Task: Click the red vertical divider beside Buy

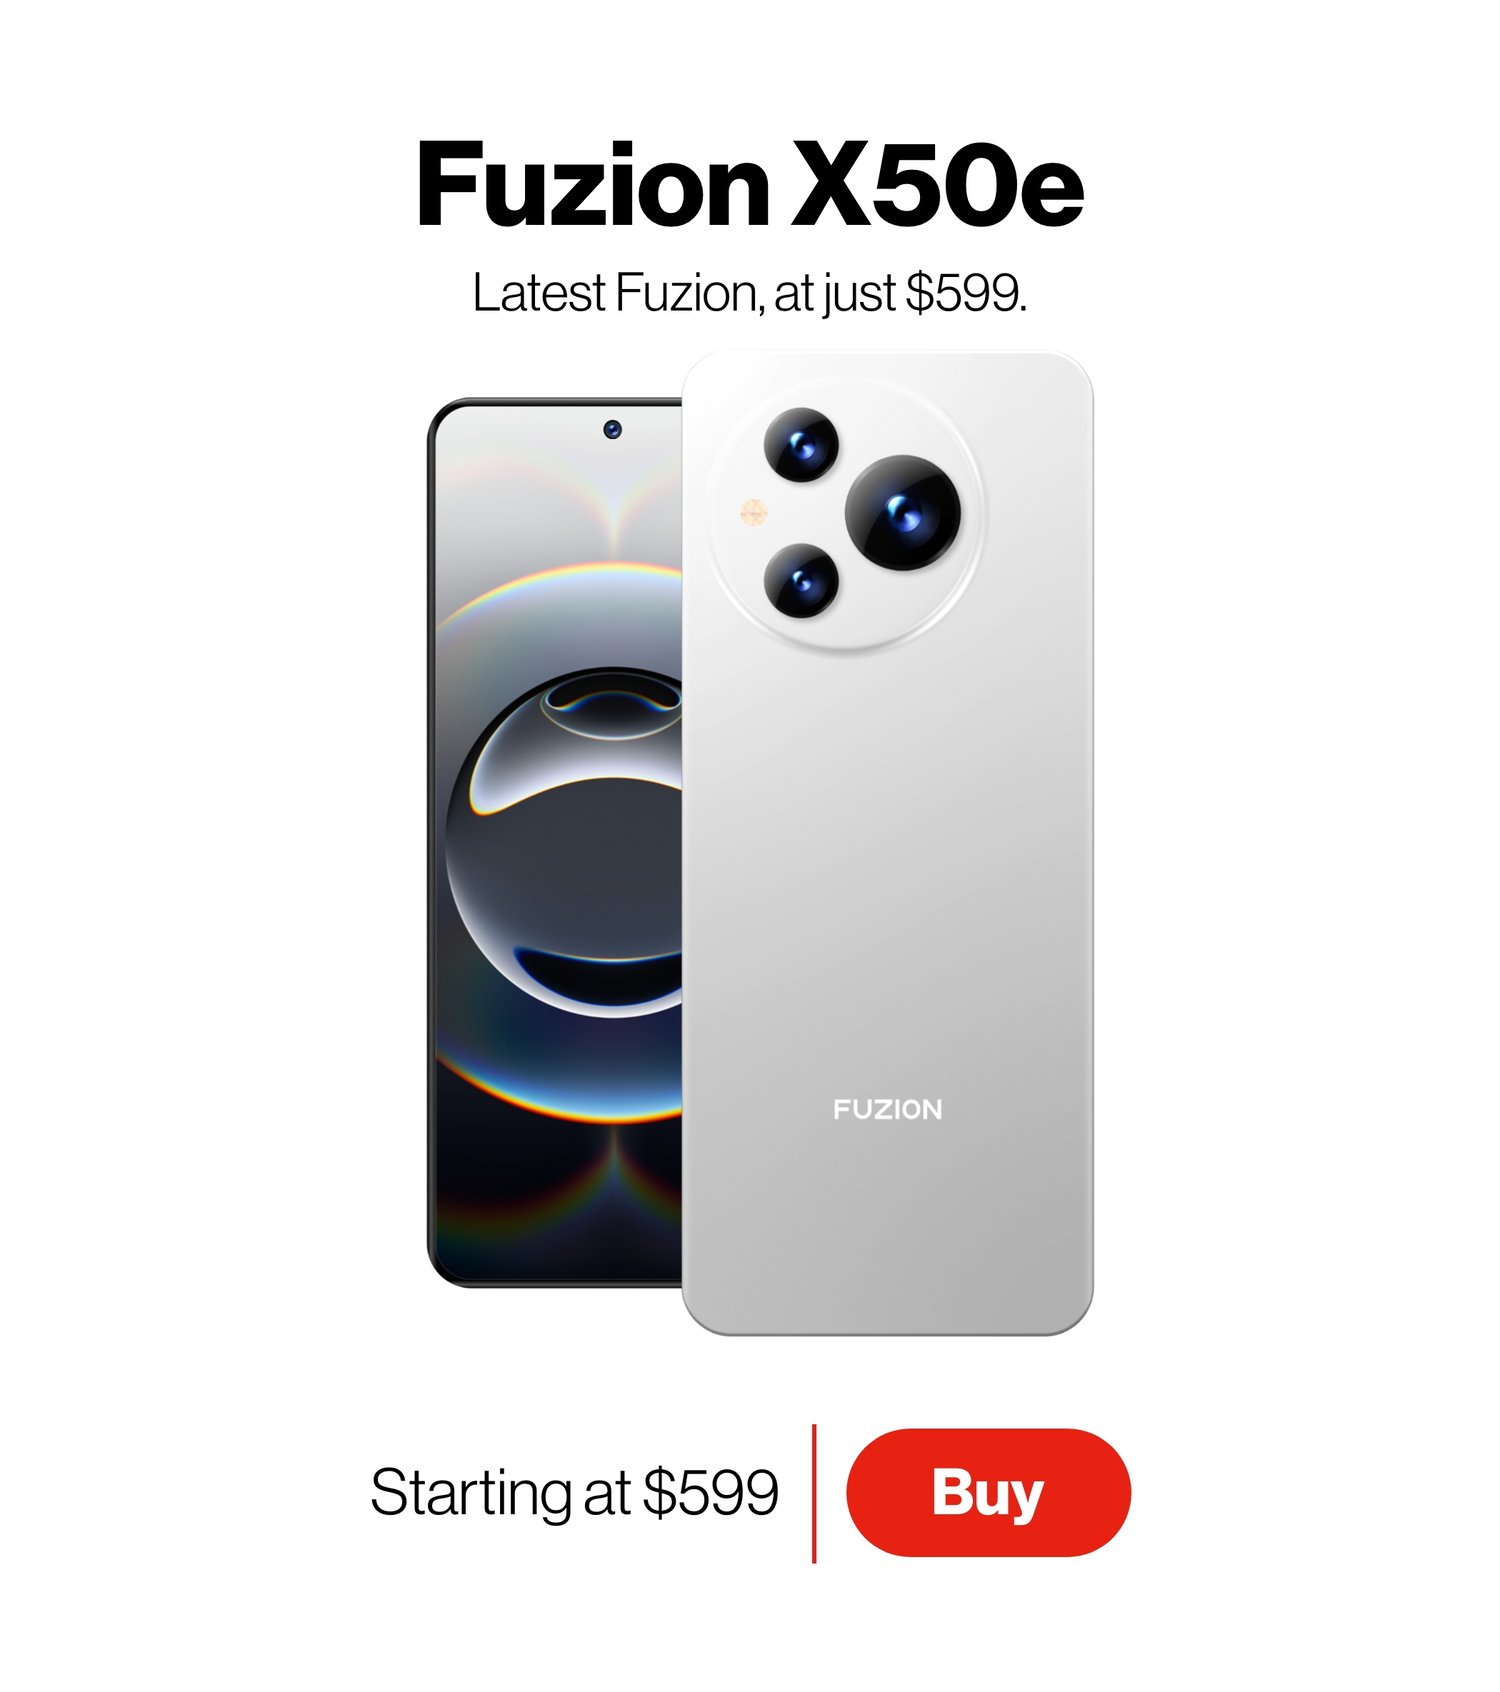Action: pos(814,1493)
